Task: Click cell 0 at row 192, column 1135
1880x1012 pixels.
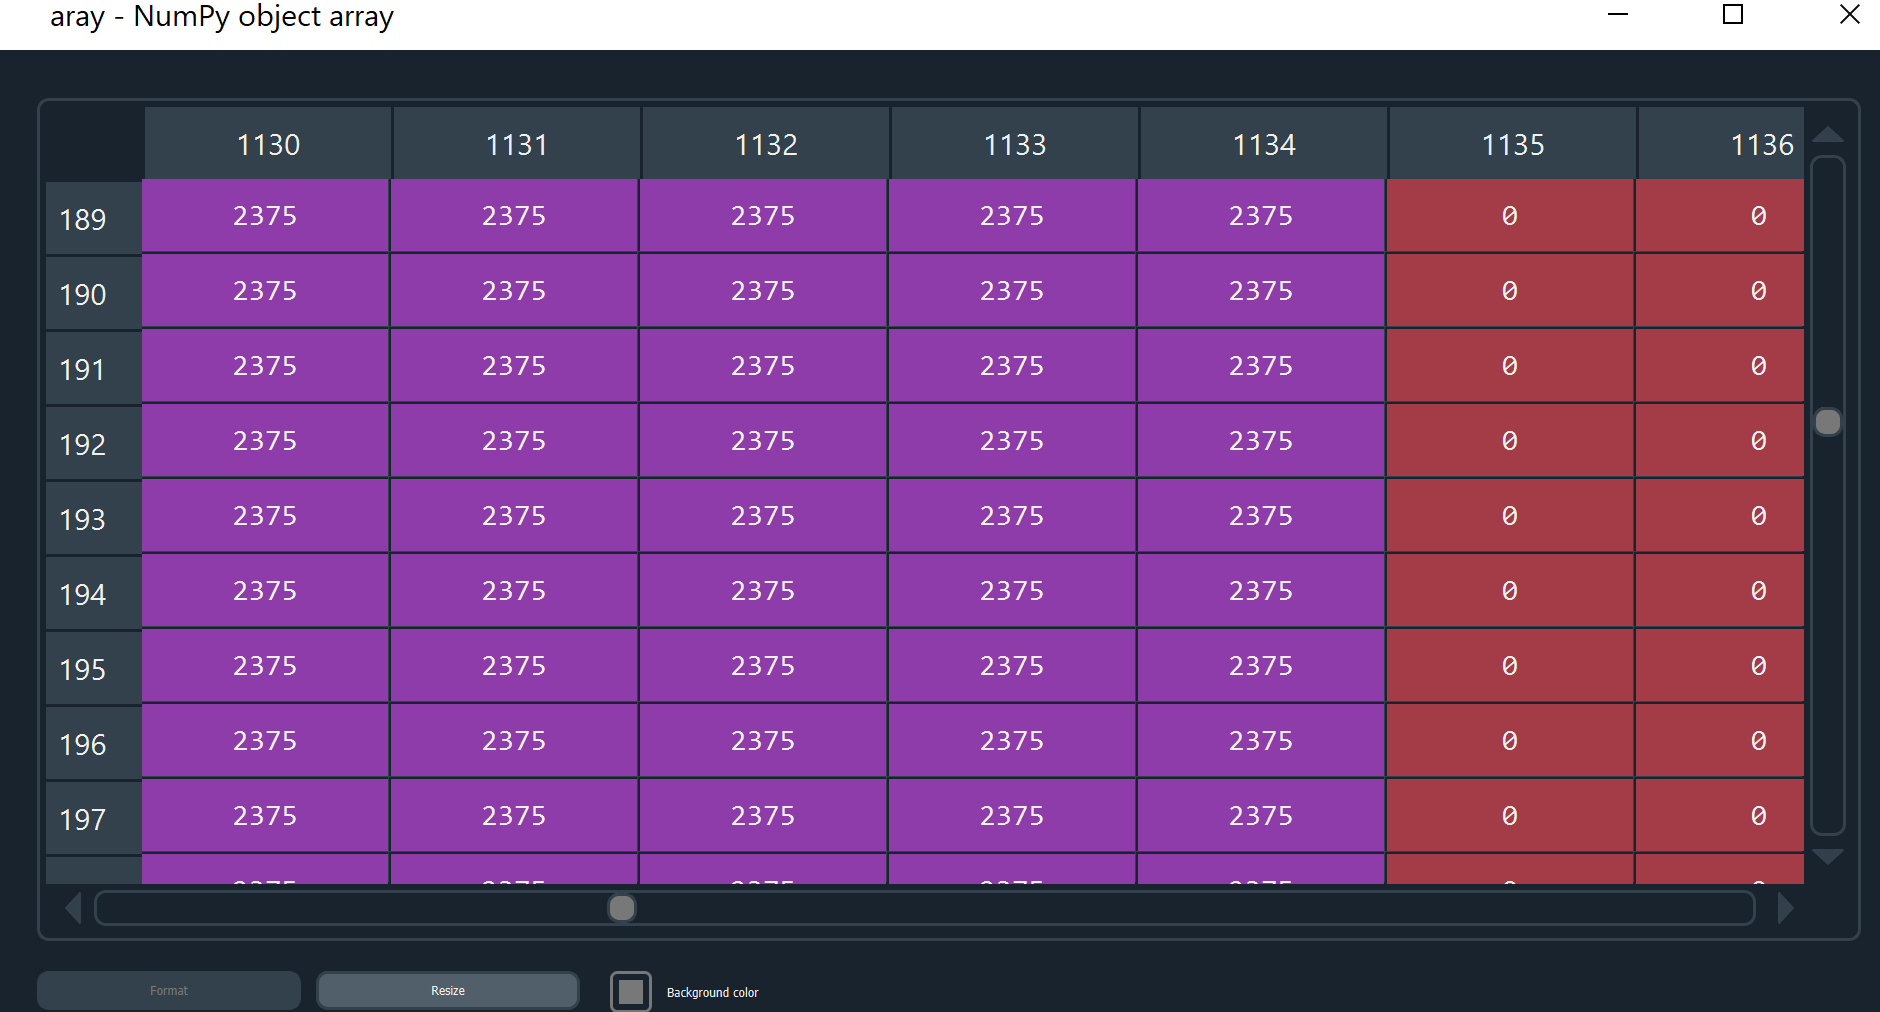Action: [1510, 441]
